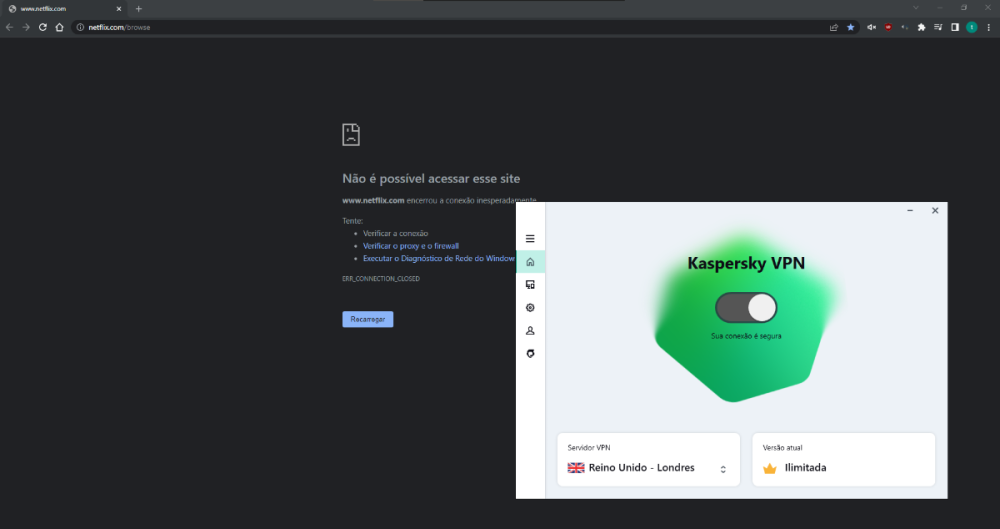Turn off the Kaspersky VPN switch

(x=746, y=308)
